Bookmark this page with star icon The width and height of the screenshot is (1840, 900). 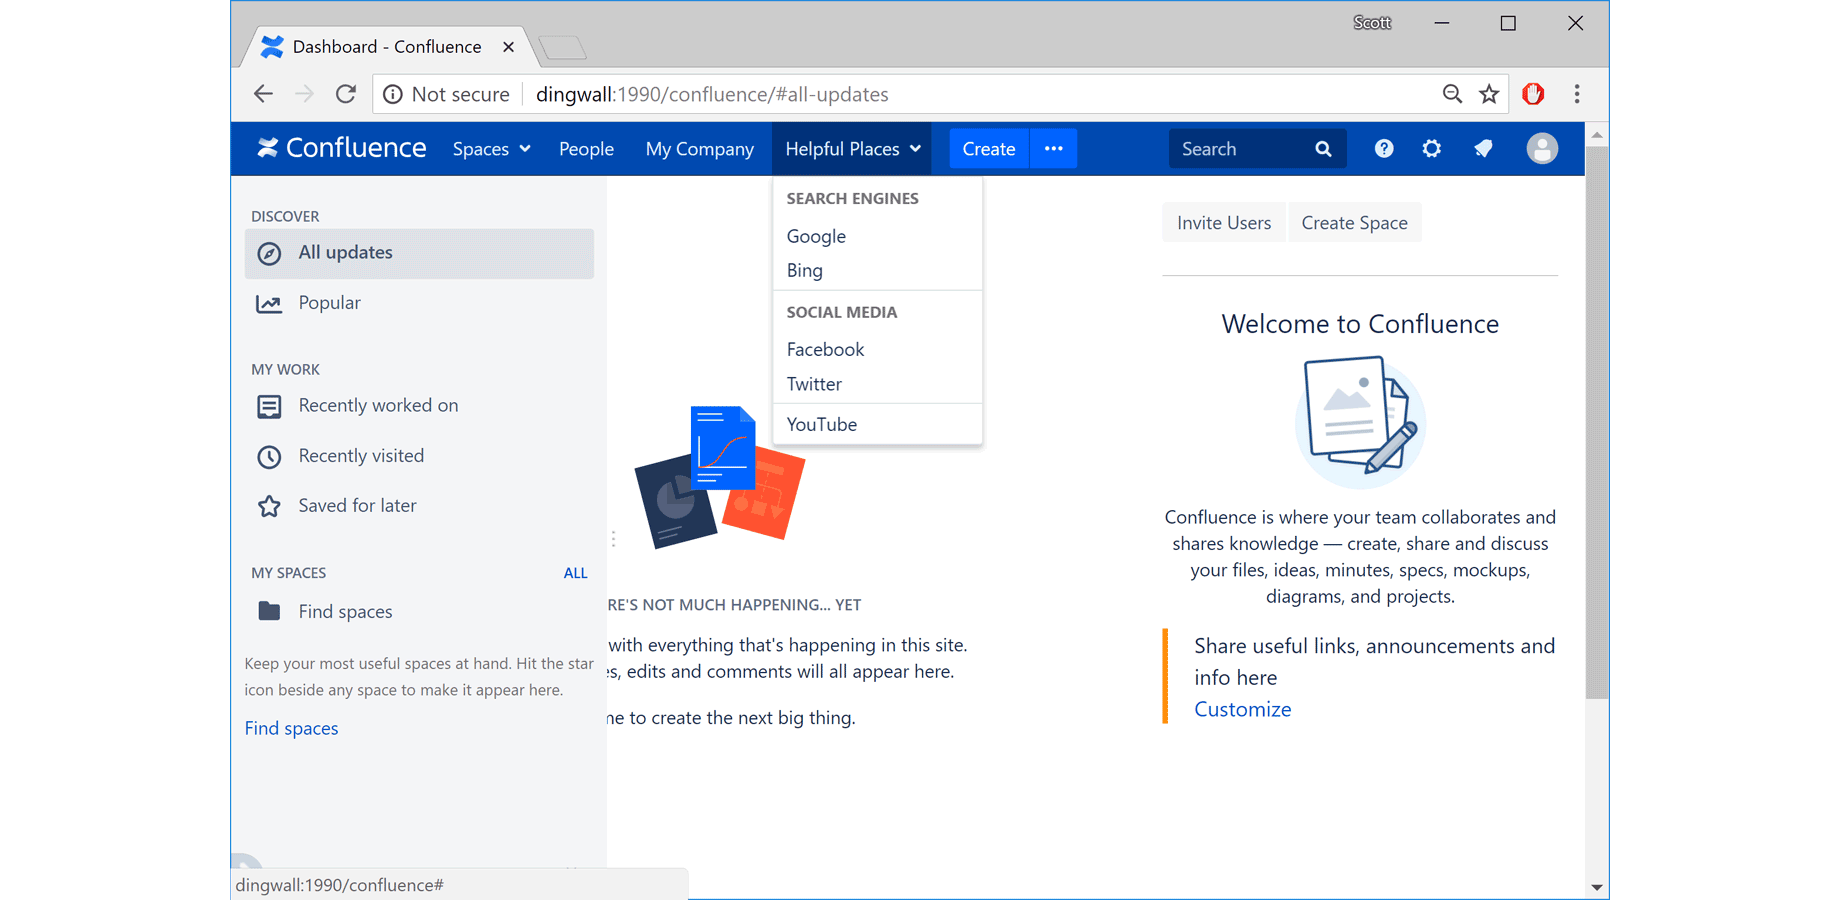coord(1489,94)
